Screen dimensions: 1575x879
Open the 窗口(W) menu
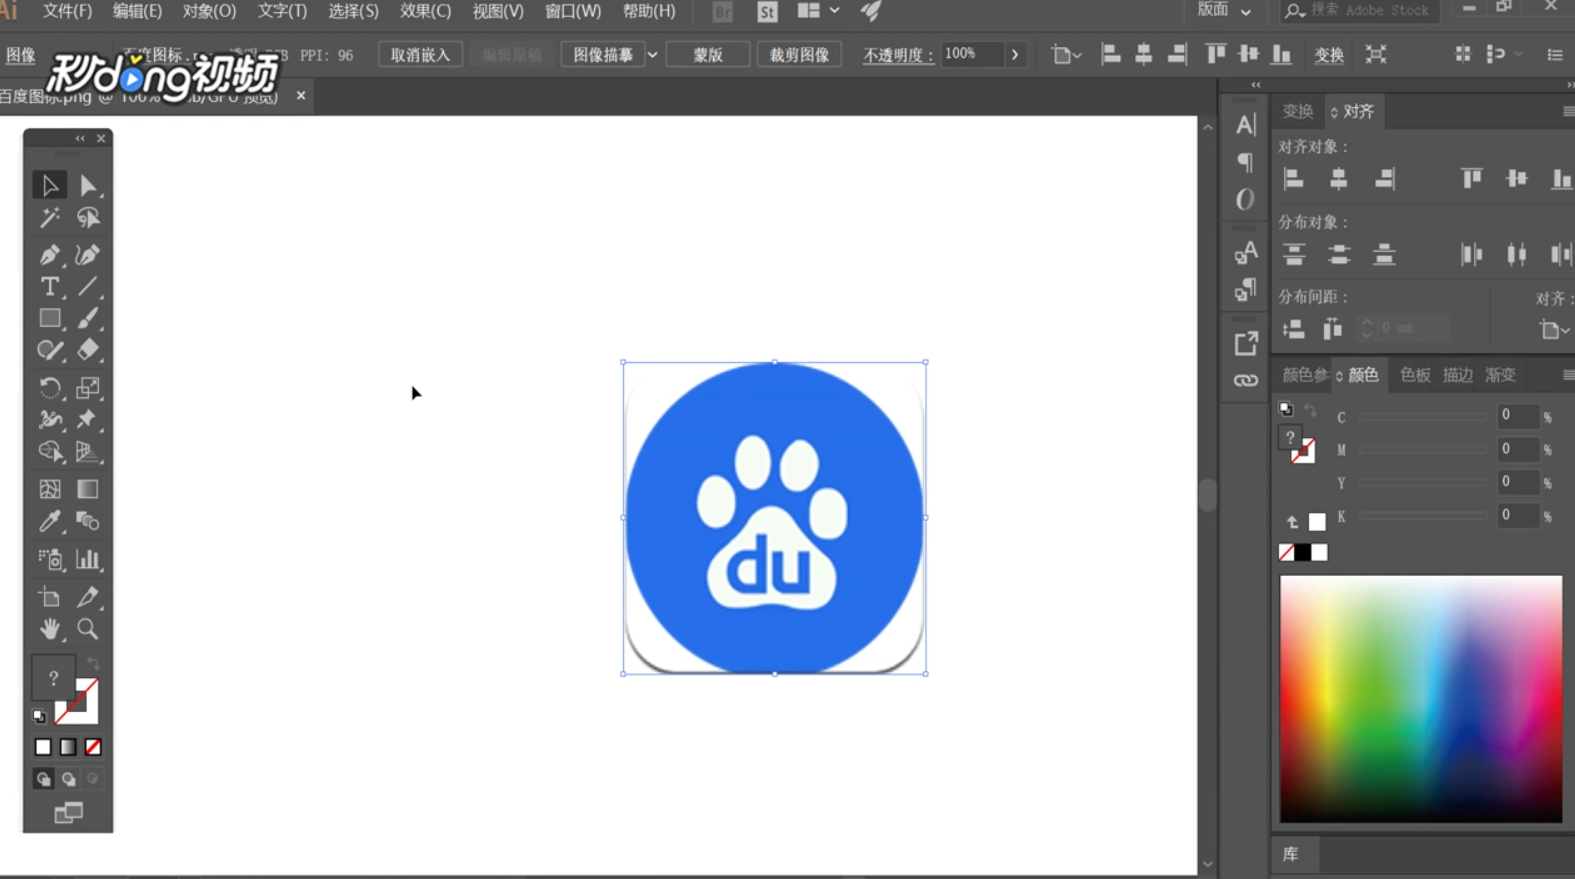click(573, 11)
